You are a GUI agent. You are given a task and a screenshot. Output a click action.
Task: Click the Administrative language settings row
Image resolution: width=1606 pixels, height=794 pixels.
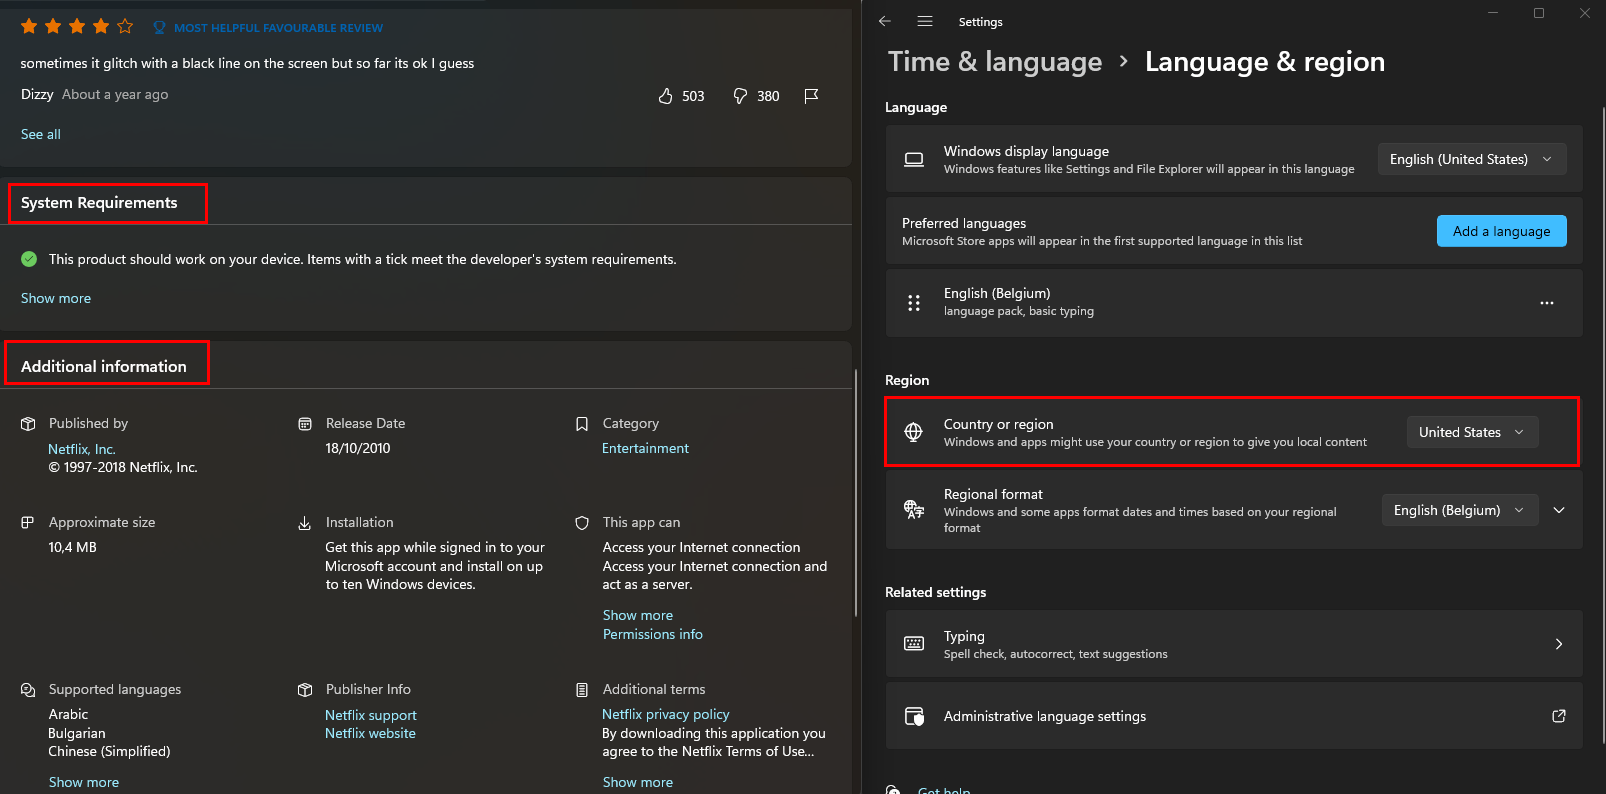point(1234,716)
